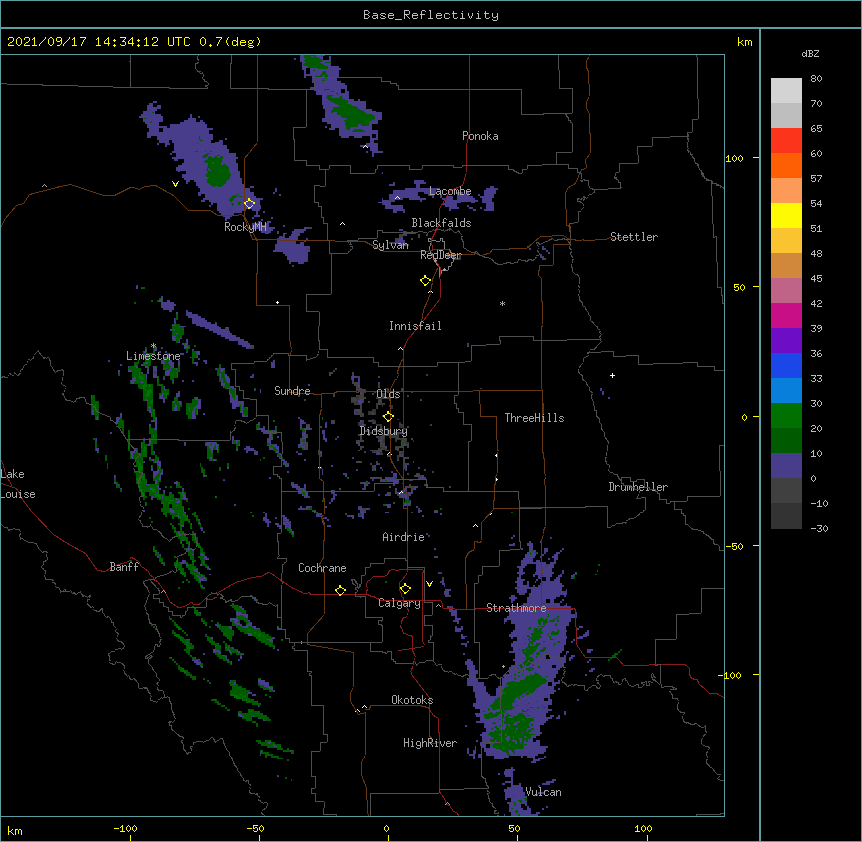Click the Strathmore town label
862x842 pixels.
coord(516,608)
